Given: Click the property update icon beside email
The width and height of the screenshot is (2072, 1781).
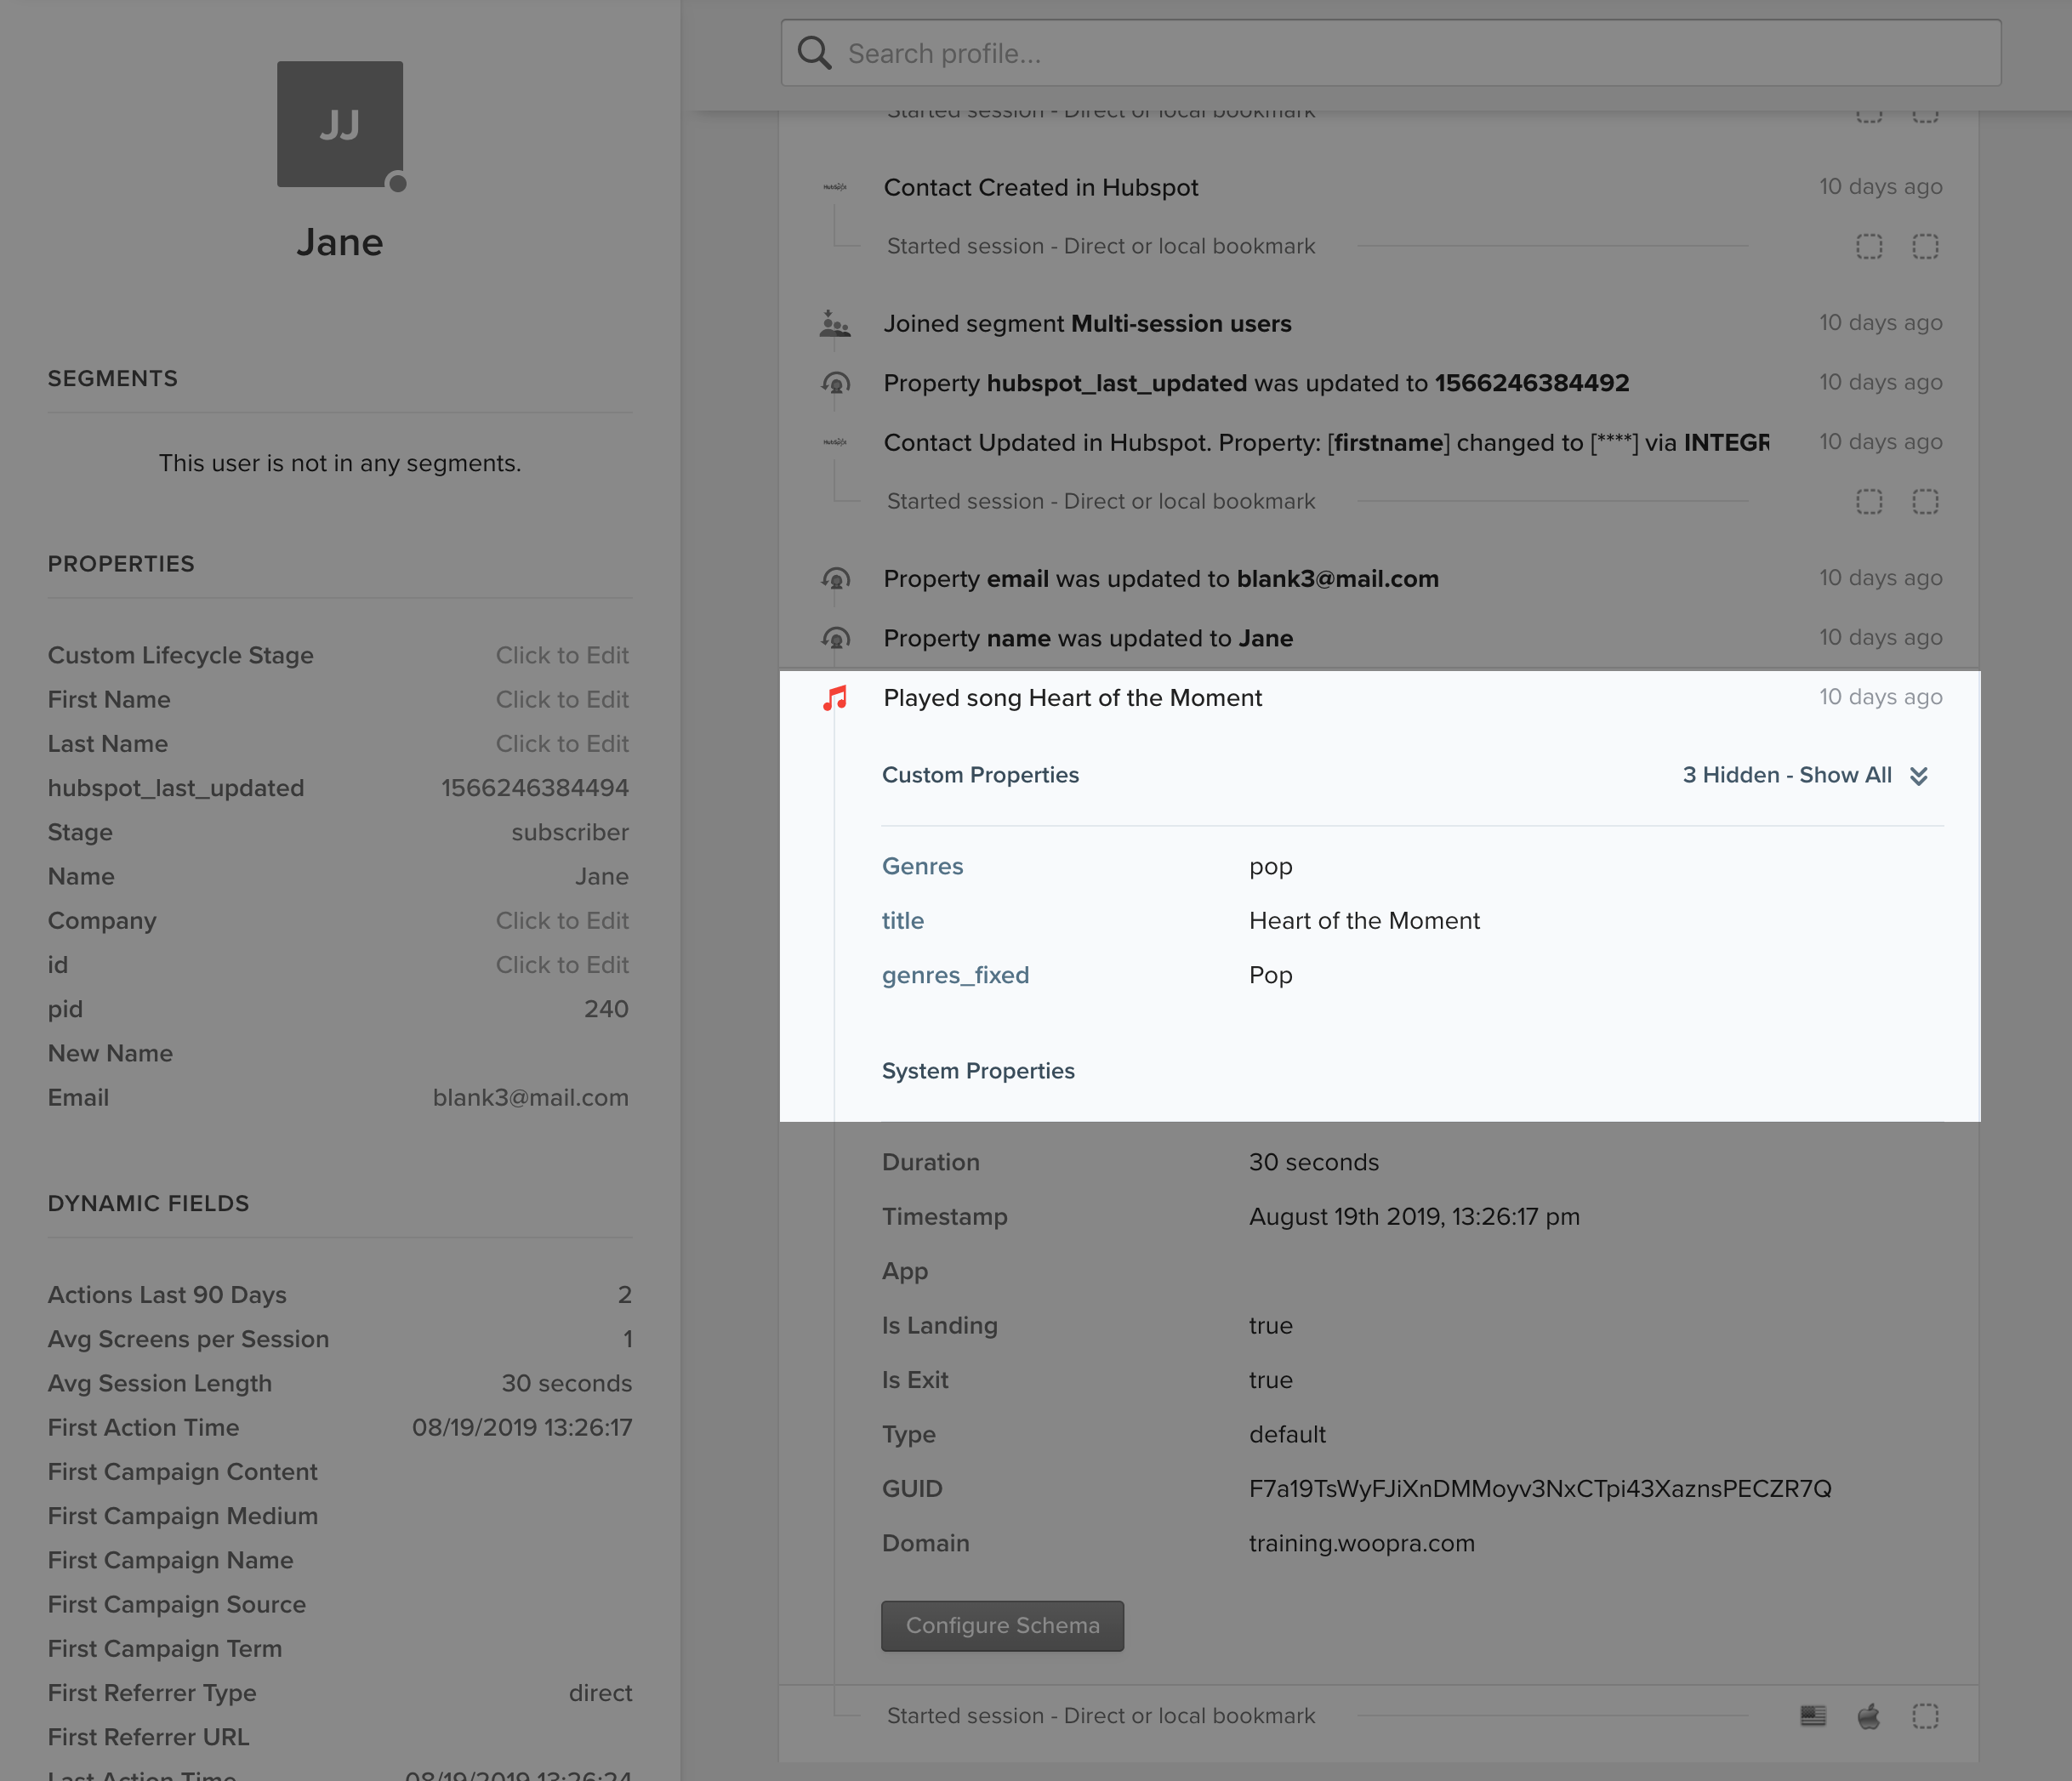Looking at the screenshot, I should point(835,579).
